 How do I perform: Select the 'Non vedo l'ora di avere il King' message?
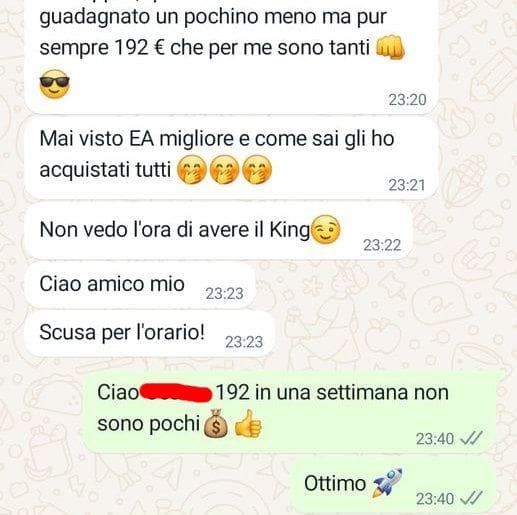219,231
